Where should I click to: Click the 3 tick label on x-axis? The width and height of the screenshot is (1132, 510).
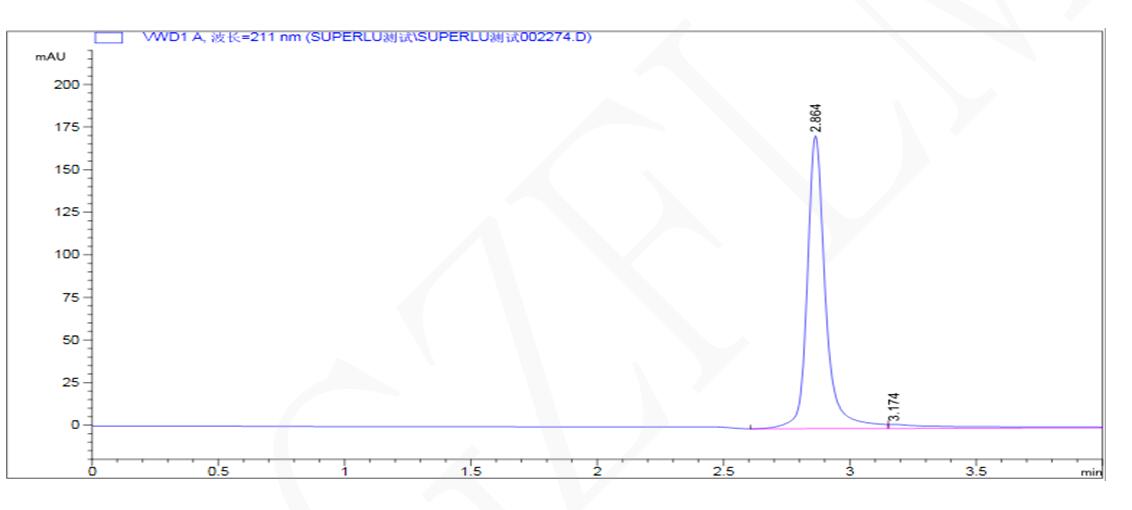click(850, 470)
